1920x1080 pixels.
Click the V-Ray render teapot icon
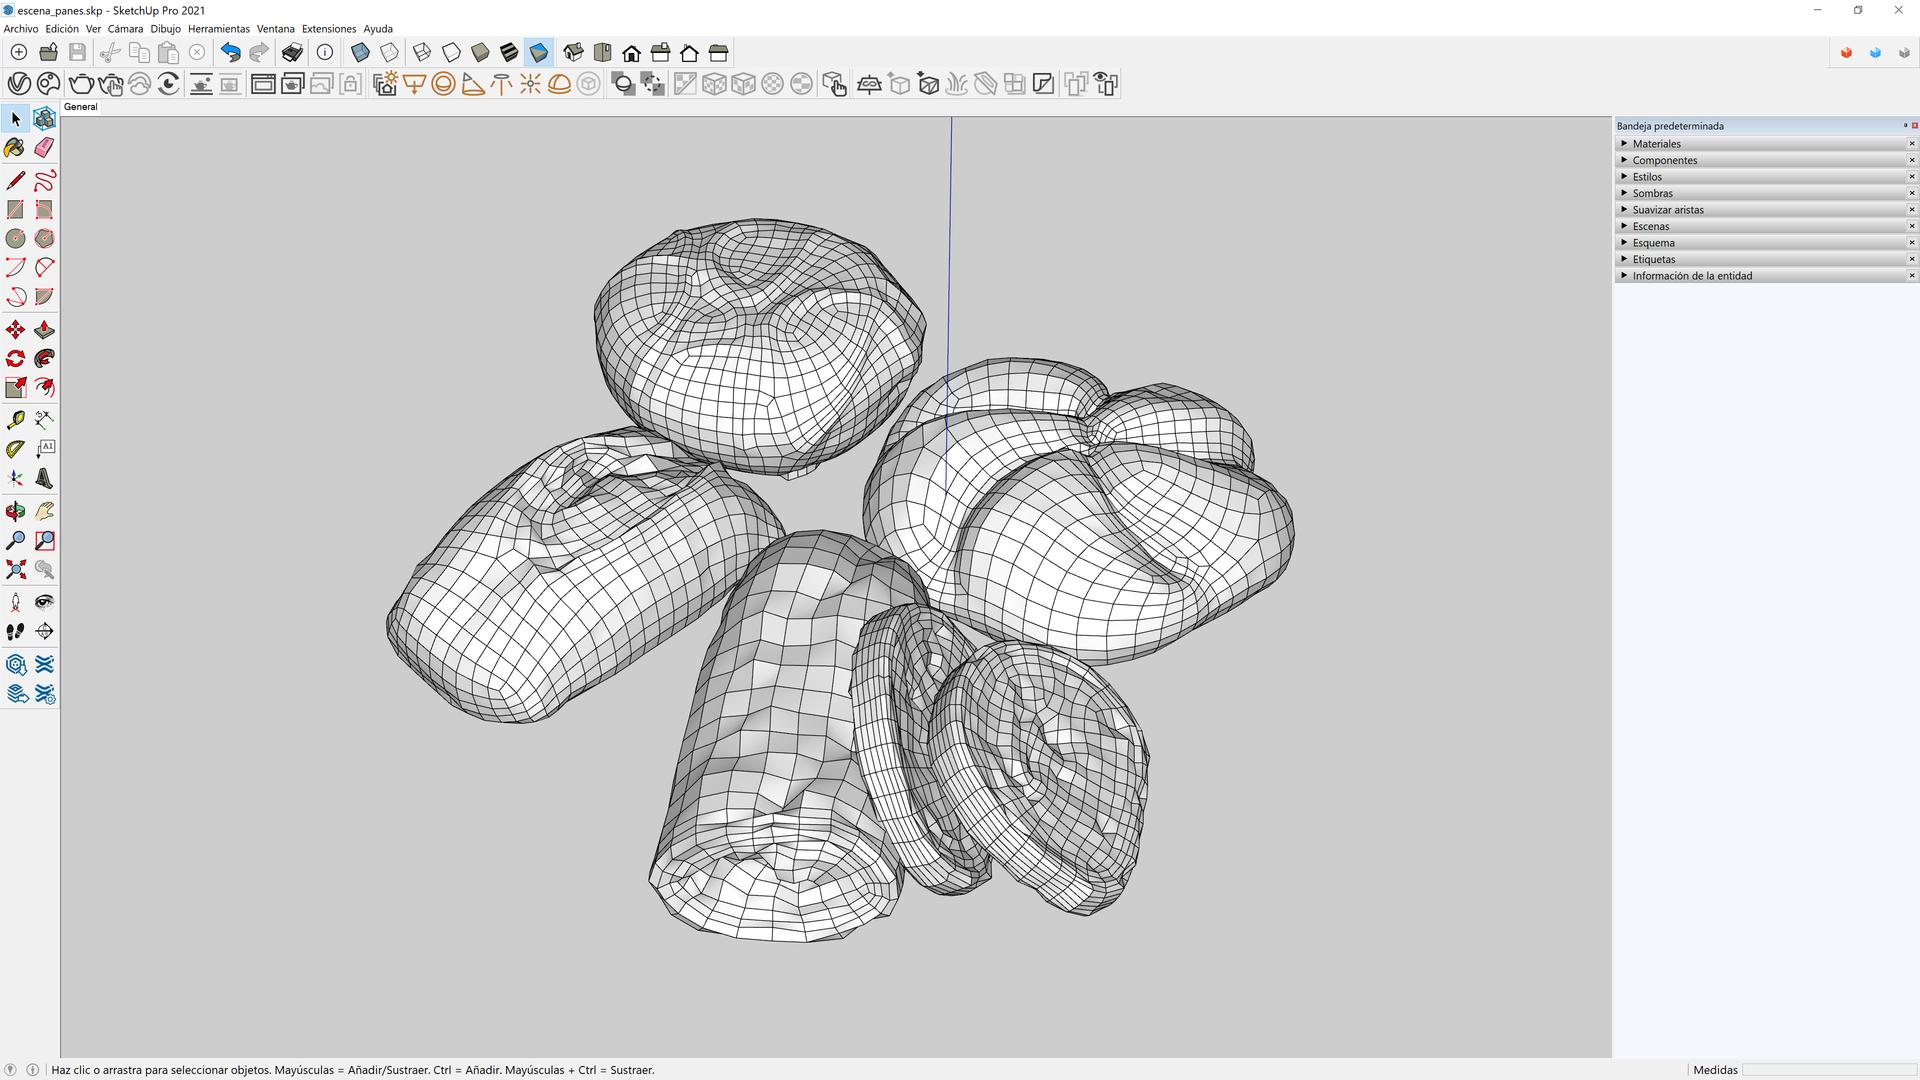tap(81, 84)
